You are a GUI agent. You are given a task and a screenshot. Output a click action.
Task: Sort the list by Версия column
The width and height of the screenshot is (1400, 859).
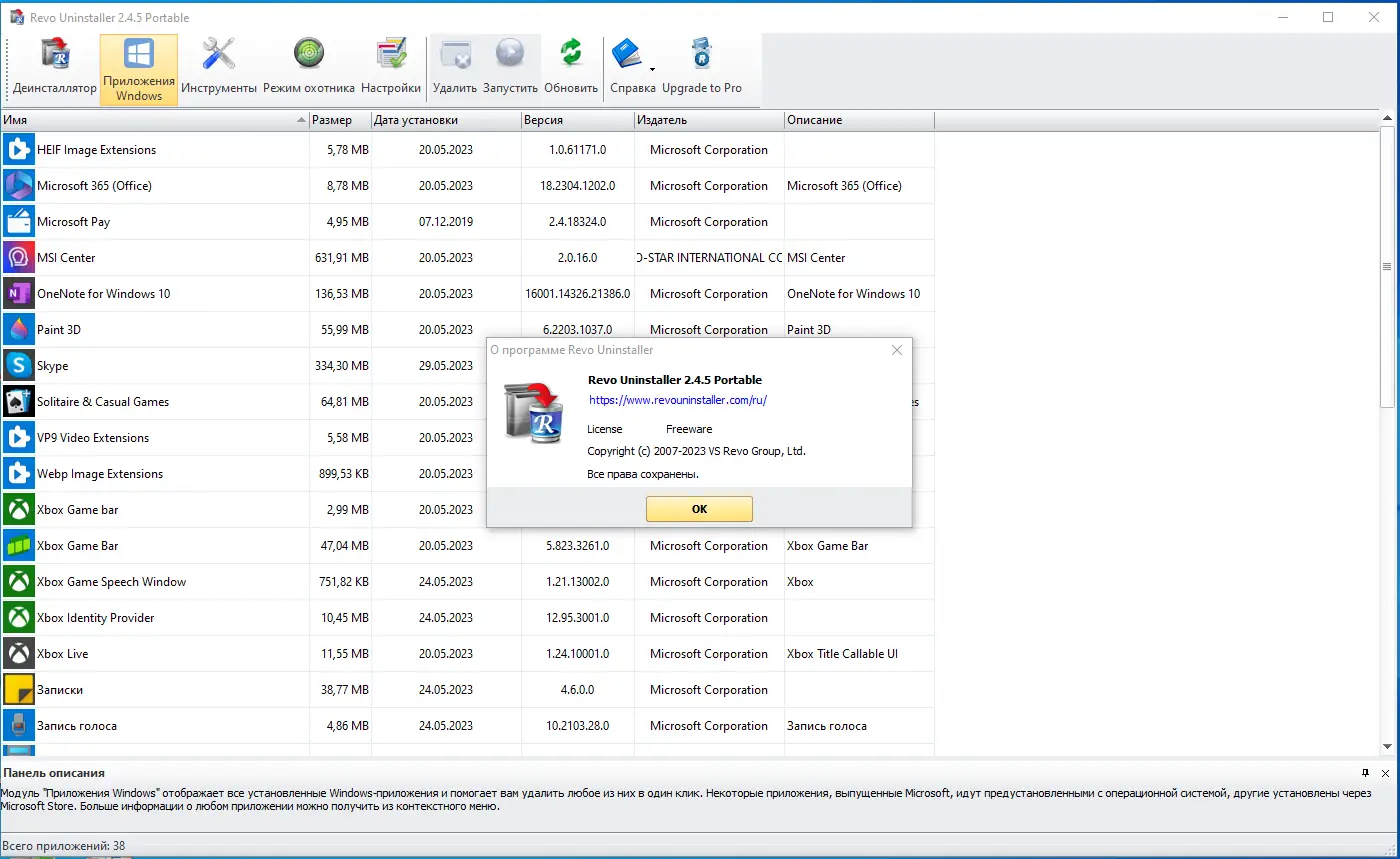point(578,120)
